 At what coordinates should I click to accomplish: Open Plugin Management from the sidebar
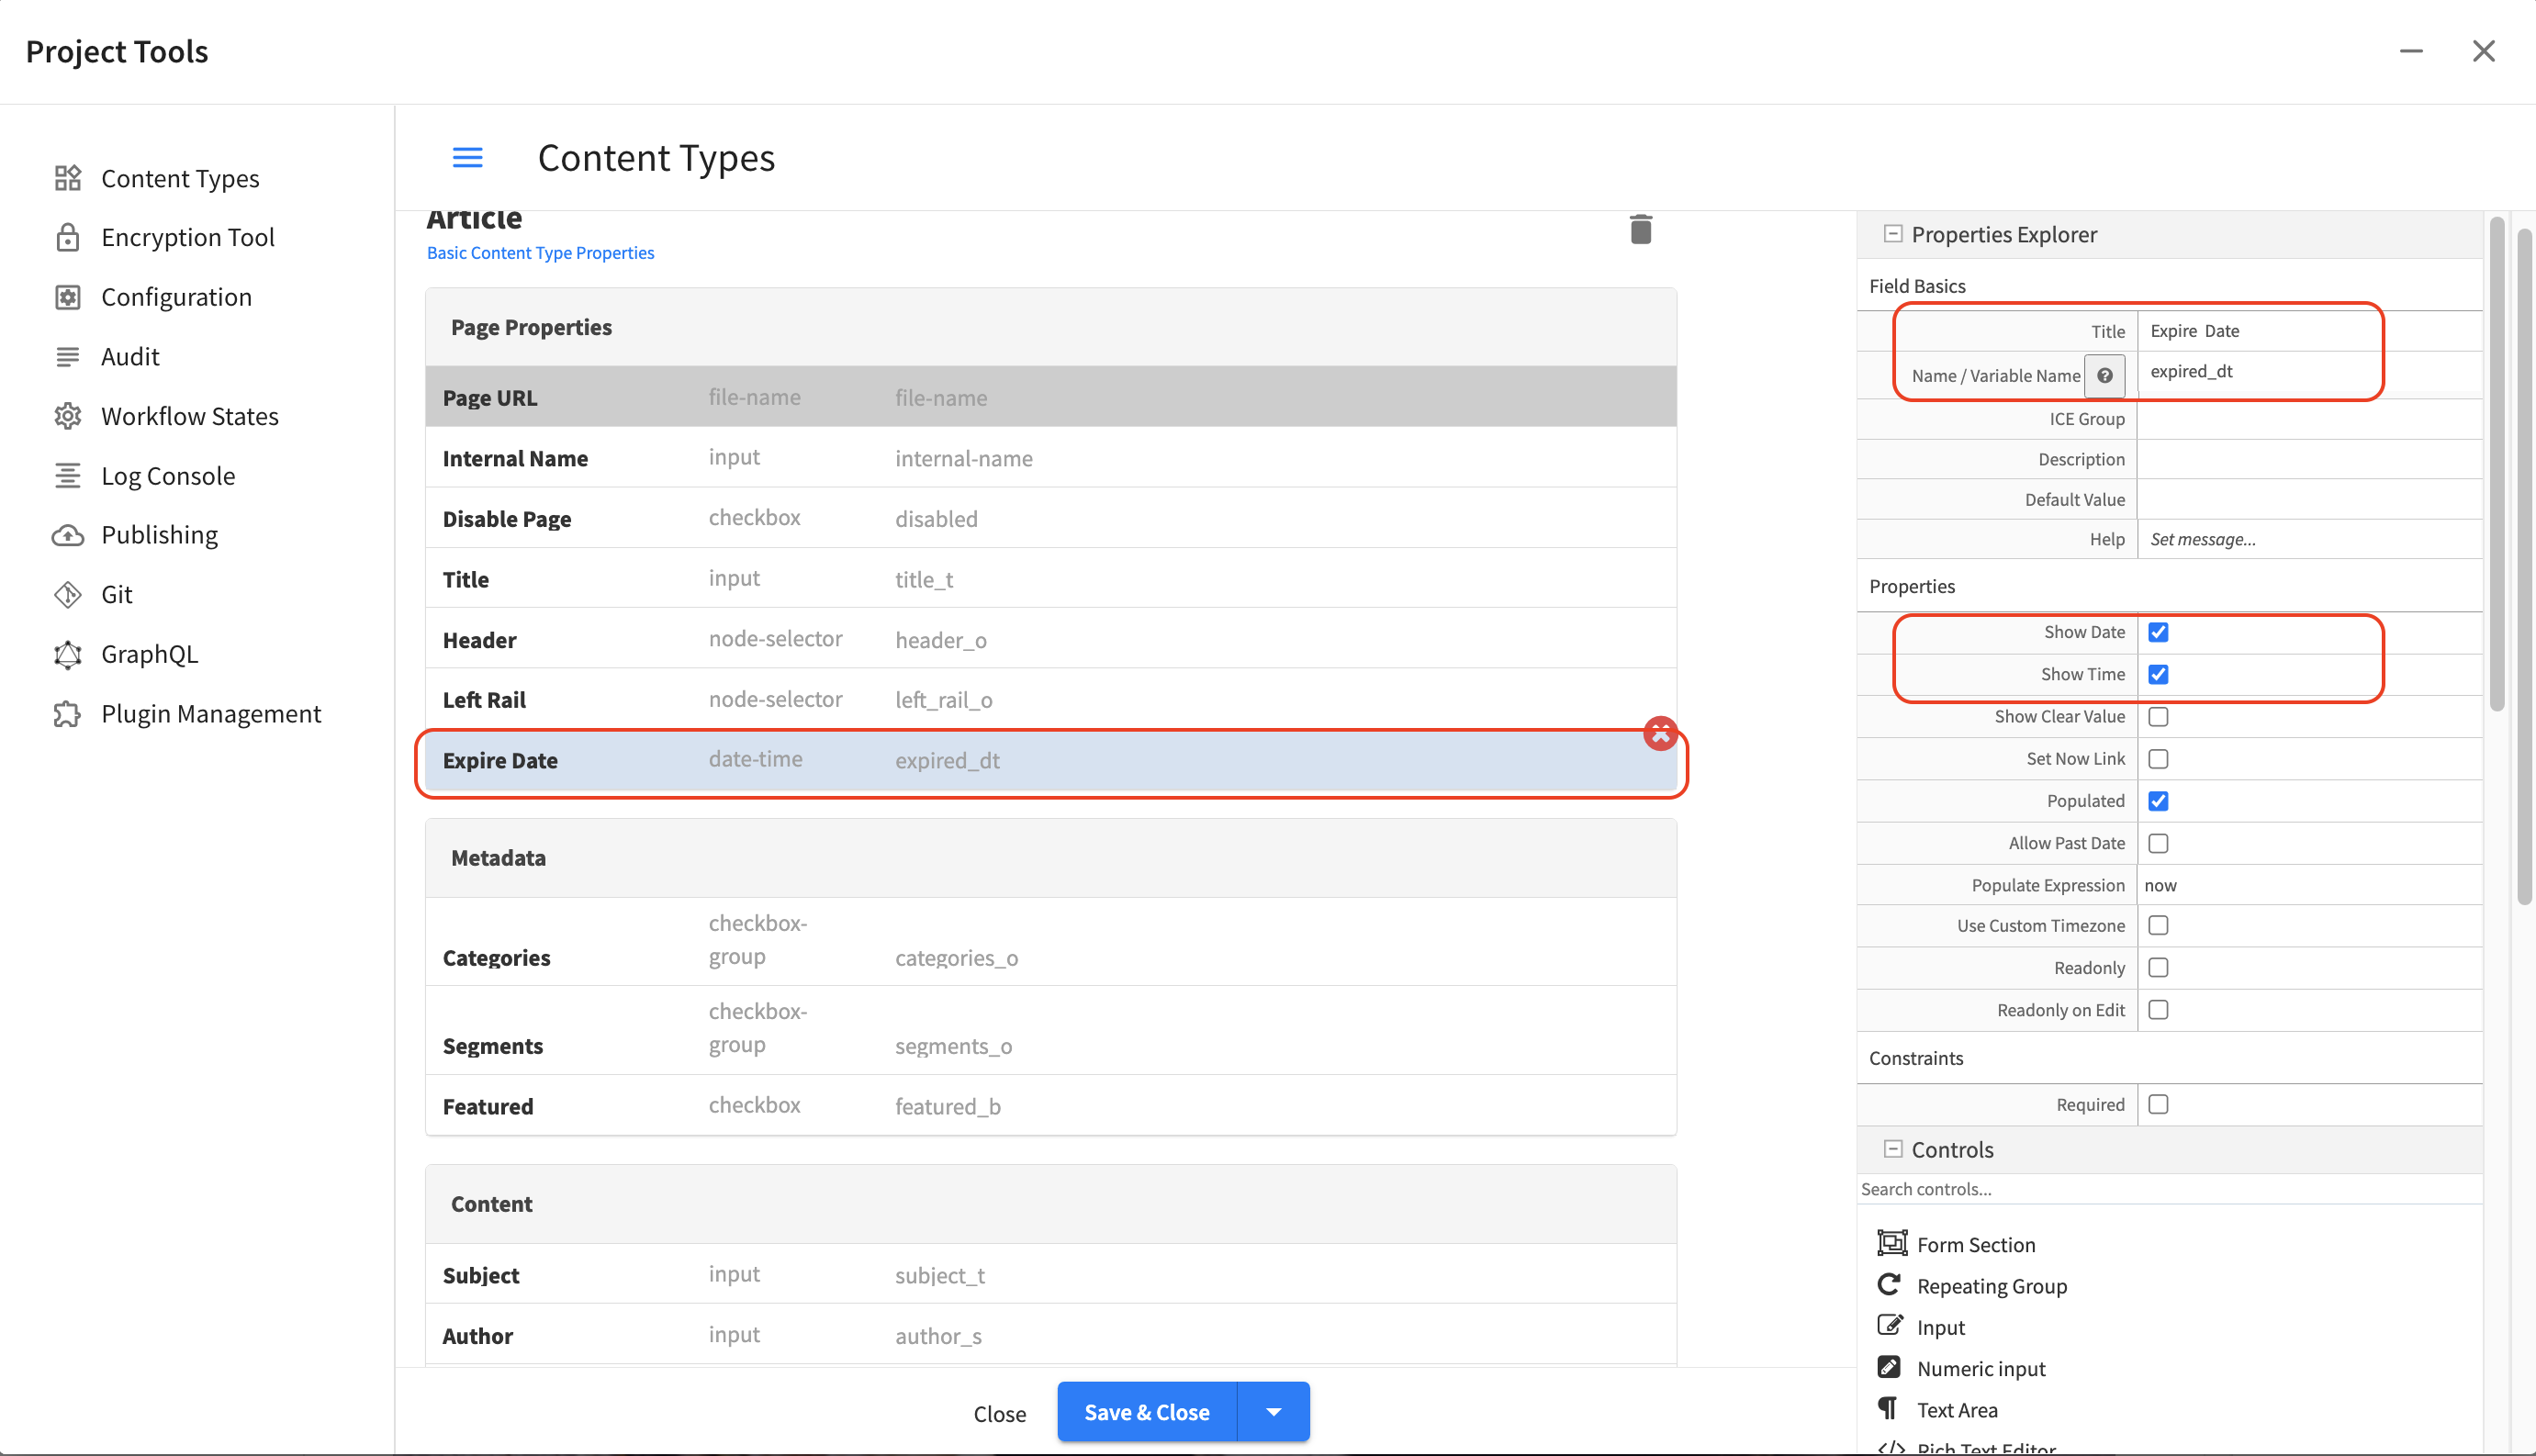coord(210,713)
